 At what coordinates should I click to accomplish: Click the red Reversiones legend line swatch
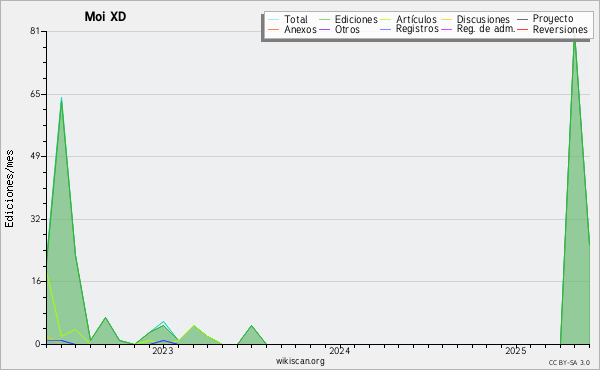pos(523,29)
